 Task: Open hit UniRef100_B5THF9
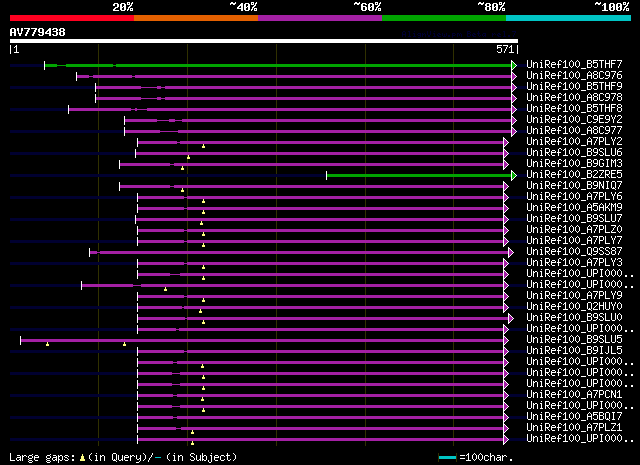pyautogui.click(x=574, y=87)
